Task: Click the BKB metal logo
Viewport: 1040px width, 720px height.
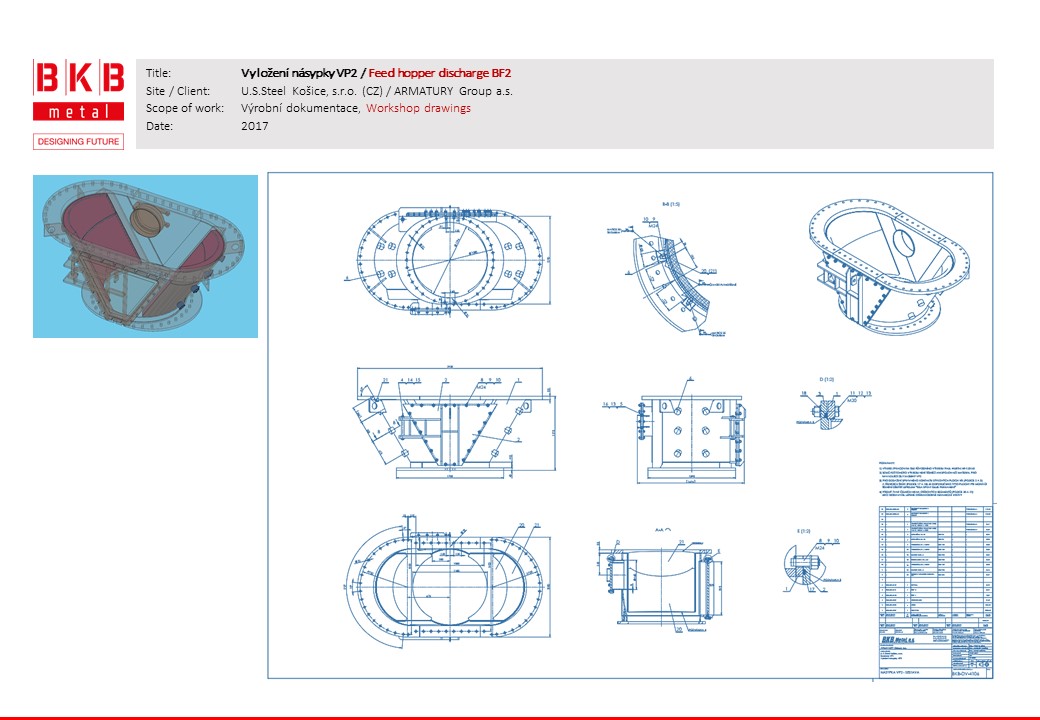Action: point(78,90)
